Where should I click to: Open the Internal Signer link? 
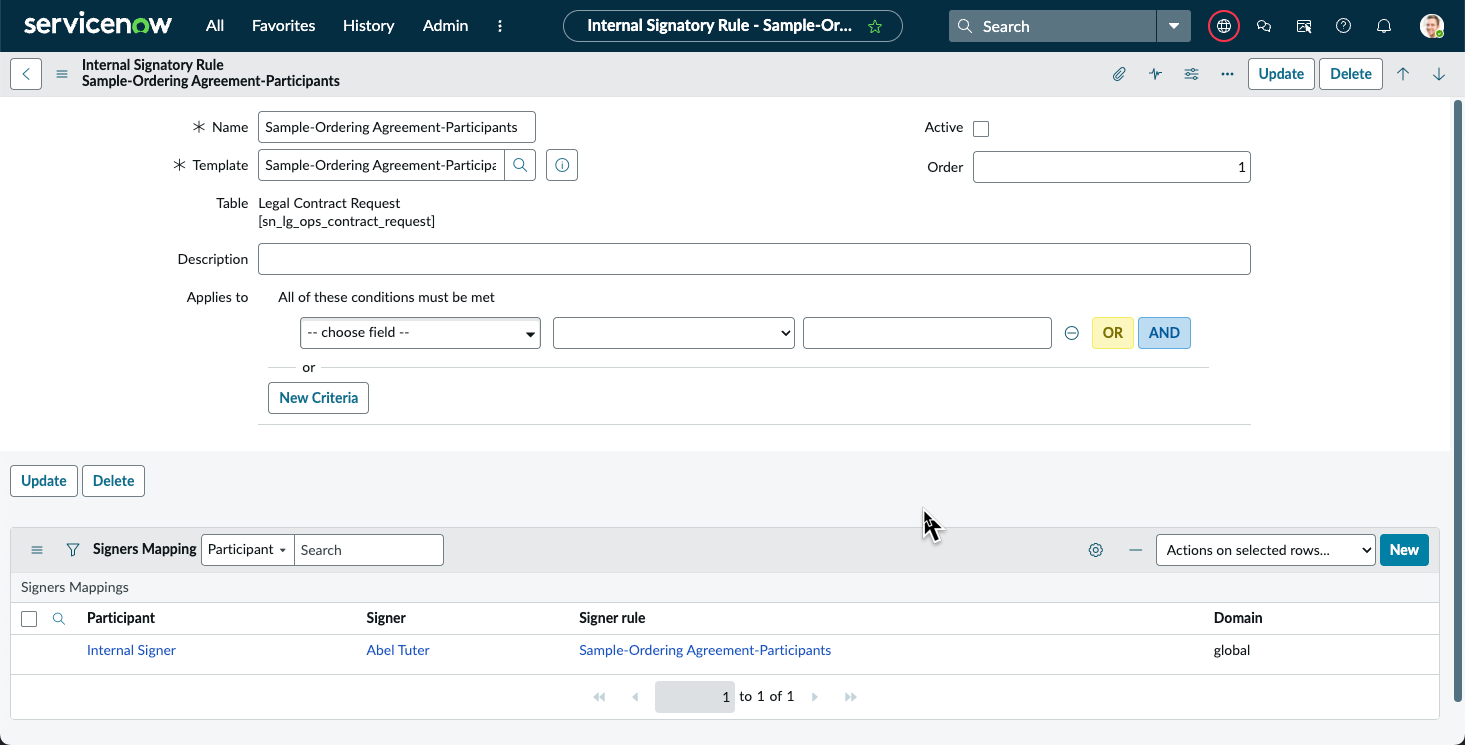coord(131,650)
